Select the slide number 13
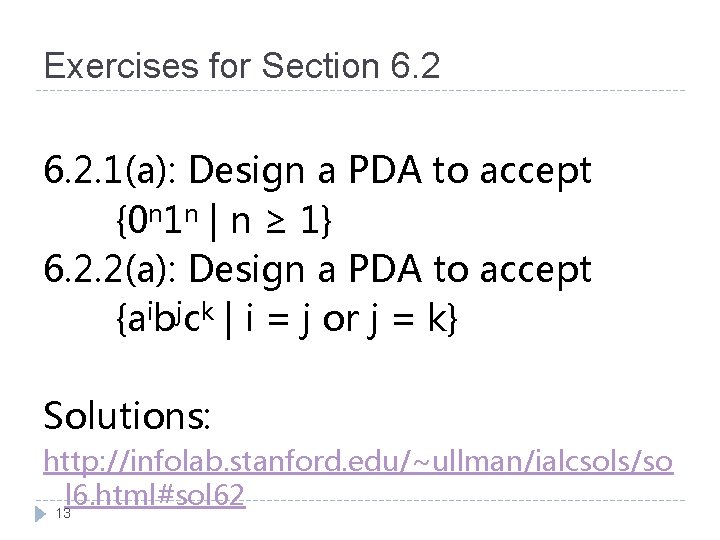The width and height of the screenshot is (720, 540). (x=63, y=513)
